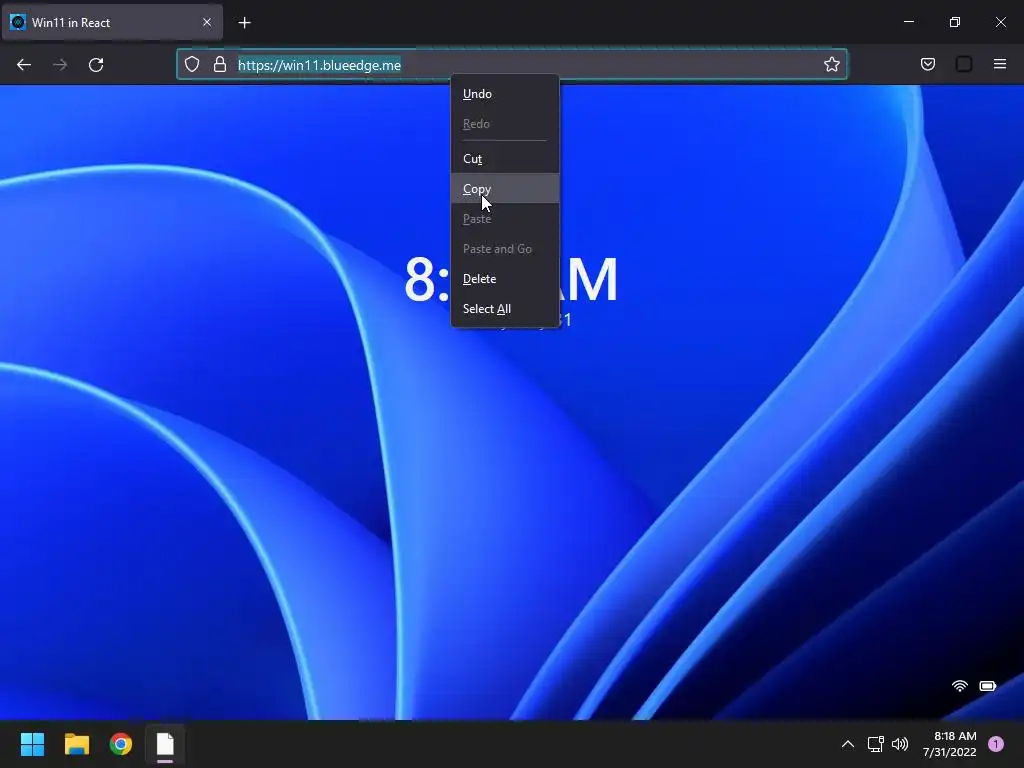Image resolution: width=1024 pixels, height=768 pixels.
Task: Click the greyed Paste menu entry
Action: [505, 219]
